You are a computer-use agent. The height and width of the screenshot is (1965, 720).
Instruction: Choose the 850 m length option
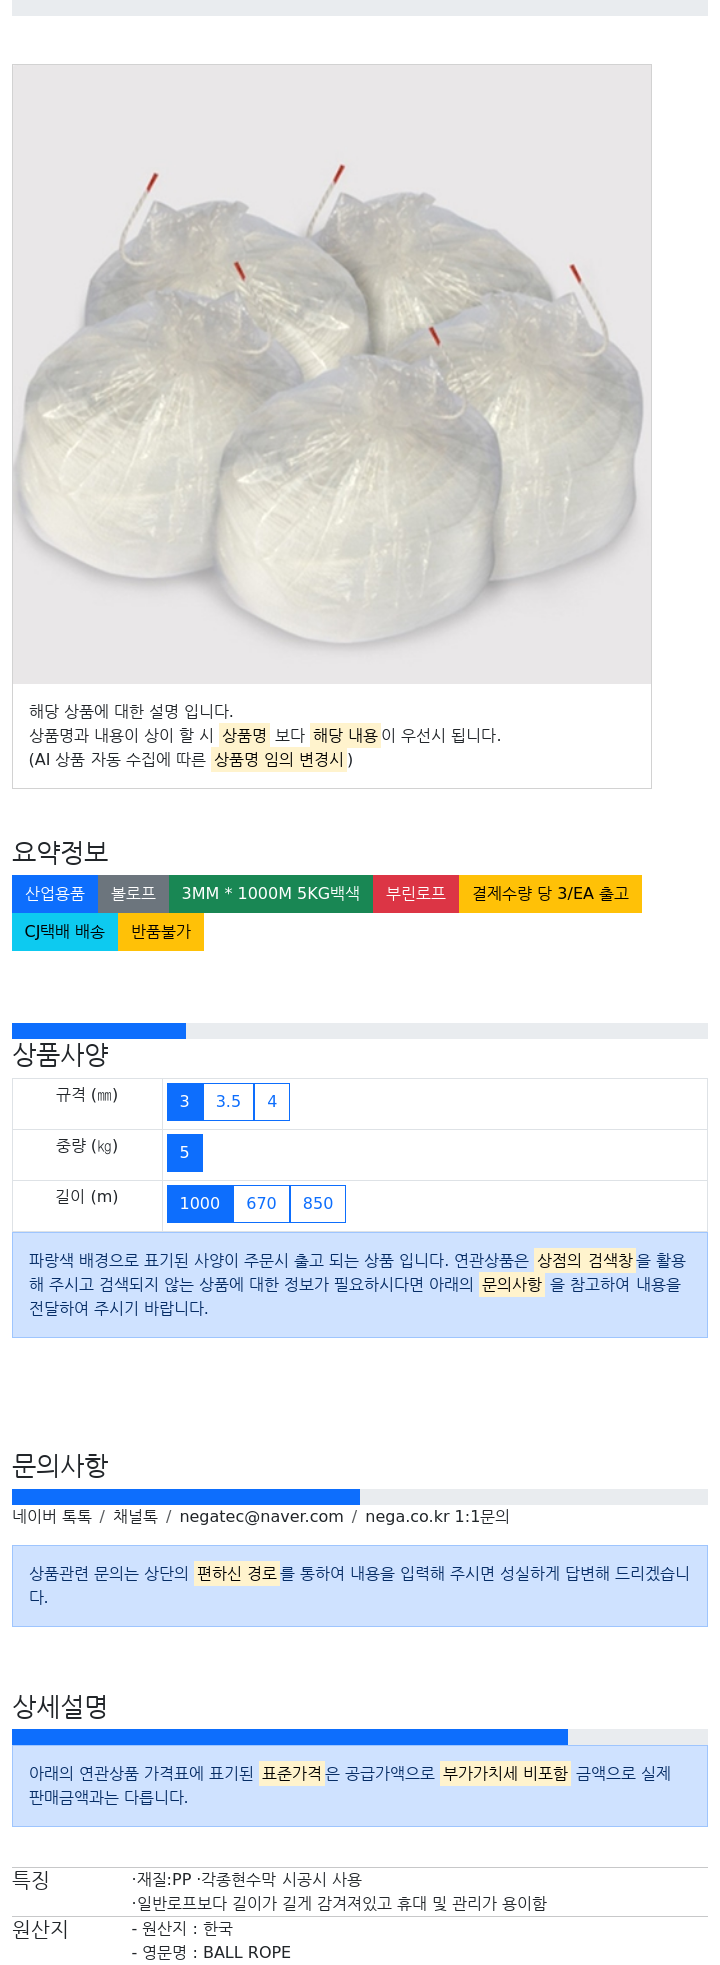click(x=318, y=1204)
